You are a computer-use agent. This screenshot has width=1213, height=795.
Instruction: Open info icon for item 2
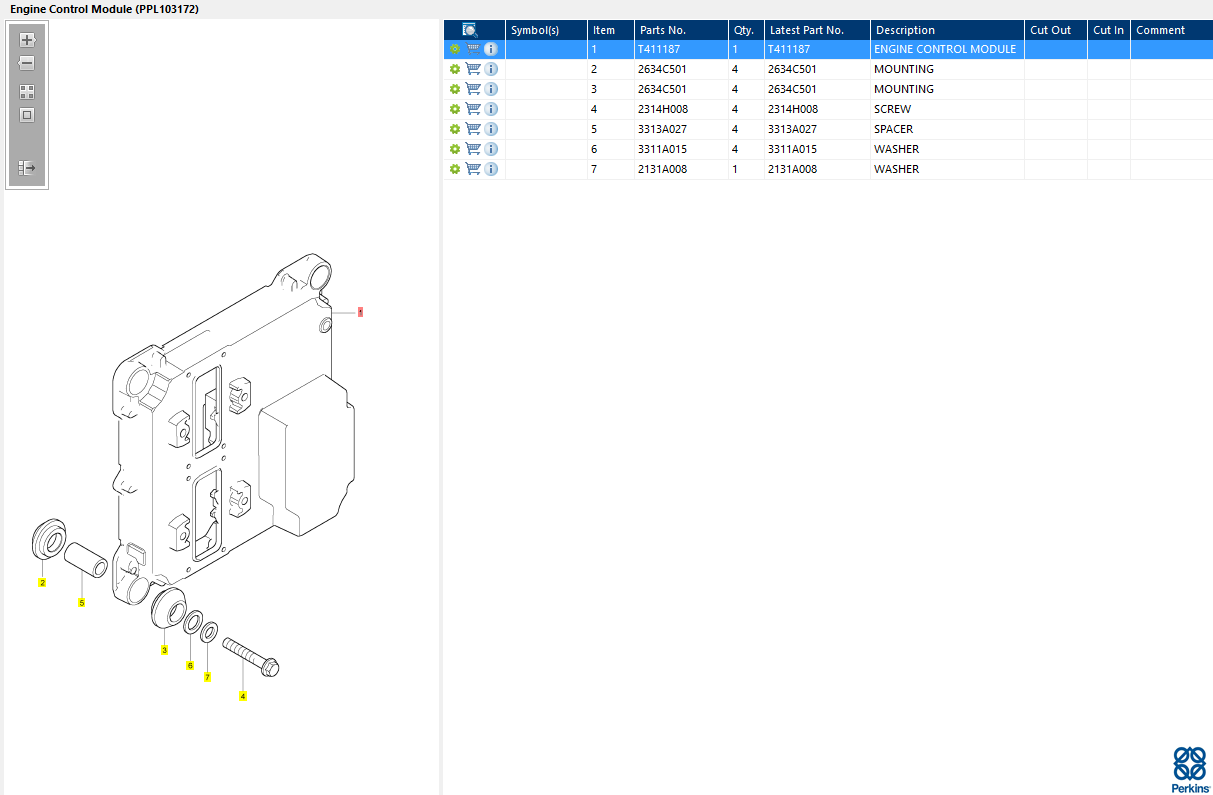(x=491, y=69)
